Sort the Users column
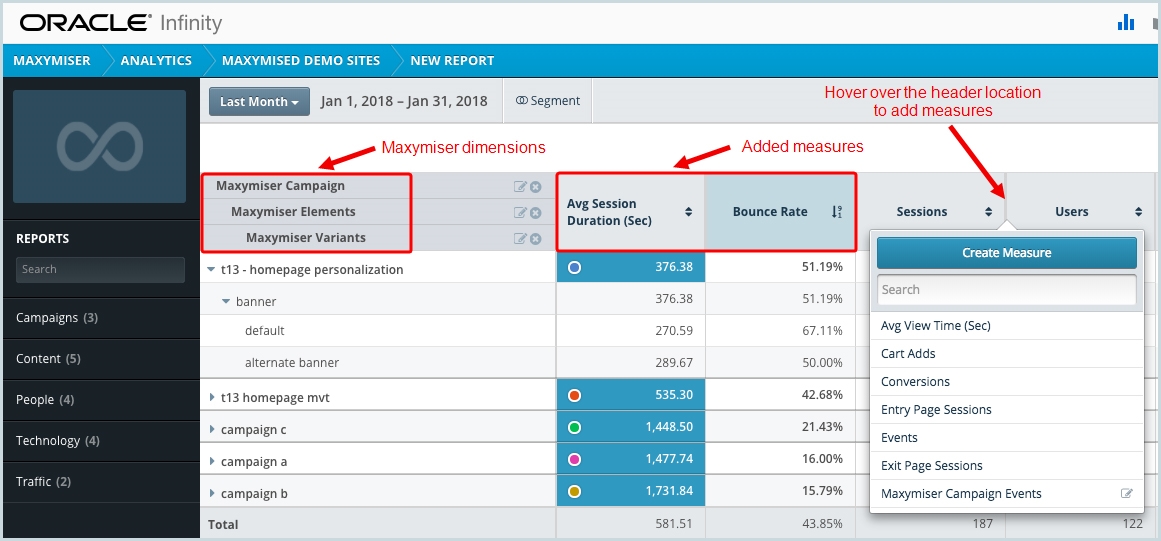Image resolution: width=1161 pixels, height=541 pixels. click(1138, 212)
